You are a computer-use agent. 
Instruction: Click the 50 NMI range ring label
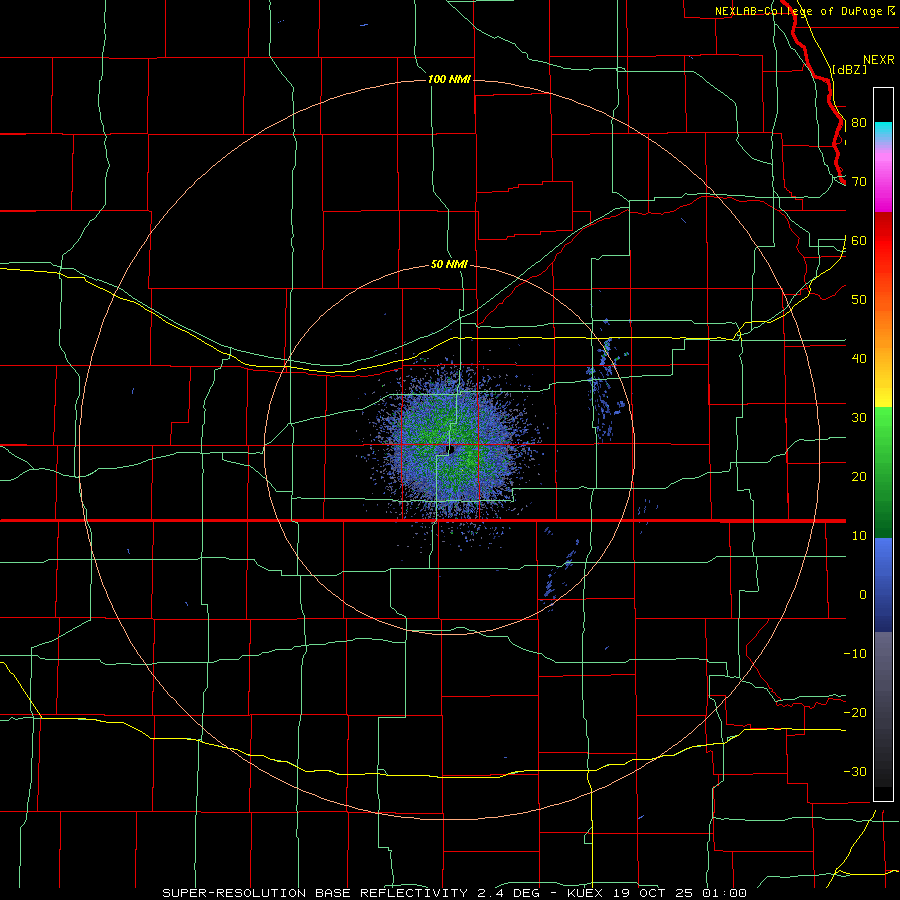click(x=449, y=264)
